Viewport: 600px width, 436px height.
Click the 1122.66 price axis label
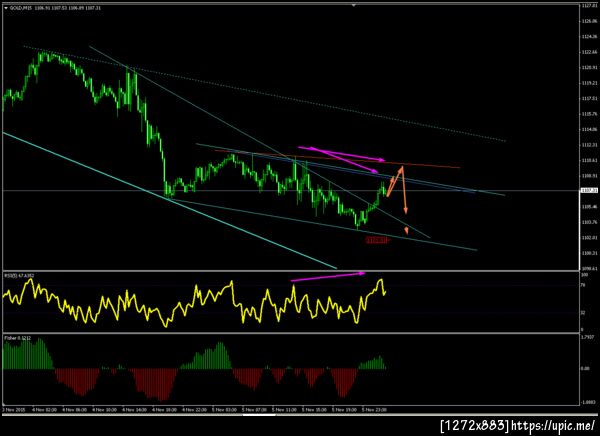point(589,52)
